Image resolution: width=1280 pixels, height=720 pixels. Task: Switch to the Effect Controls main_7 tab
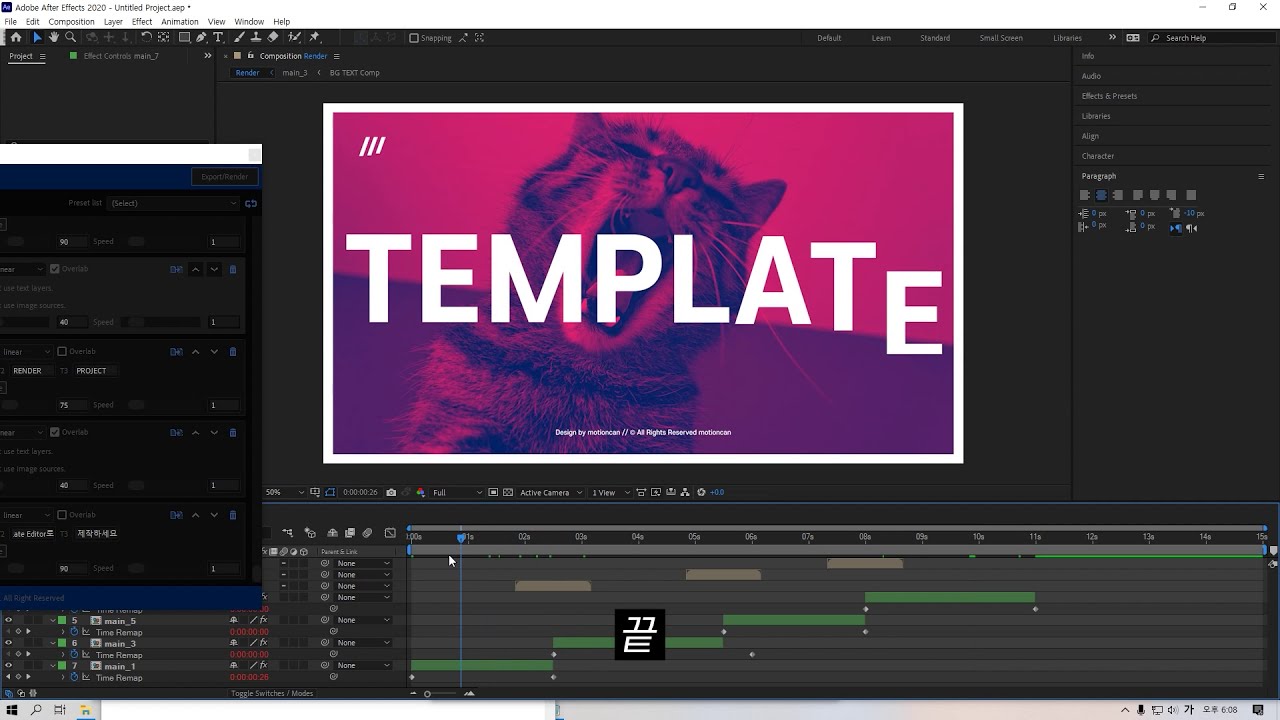click(120, 56)
